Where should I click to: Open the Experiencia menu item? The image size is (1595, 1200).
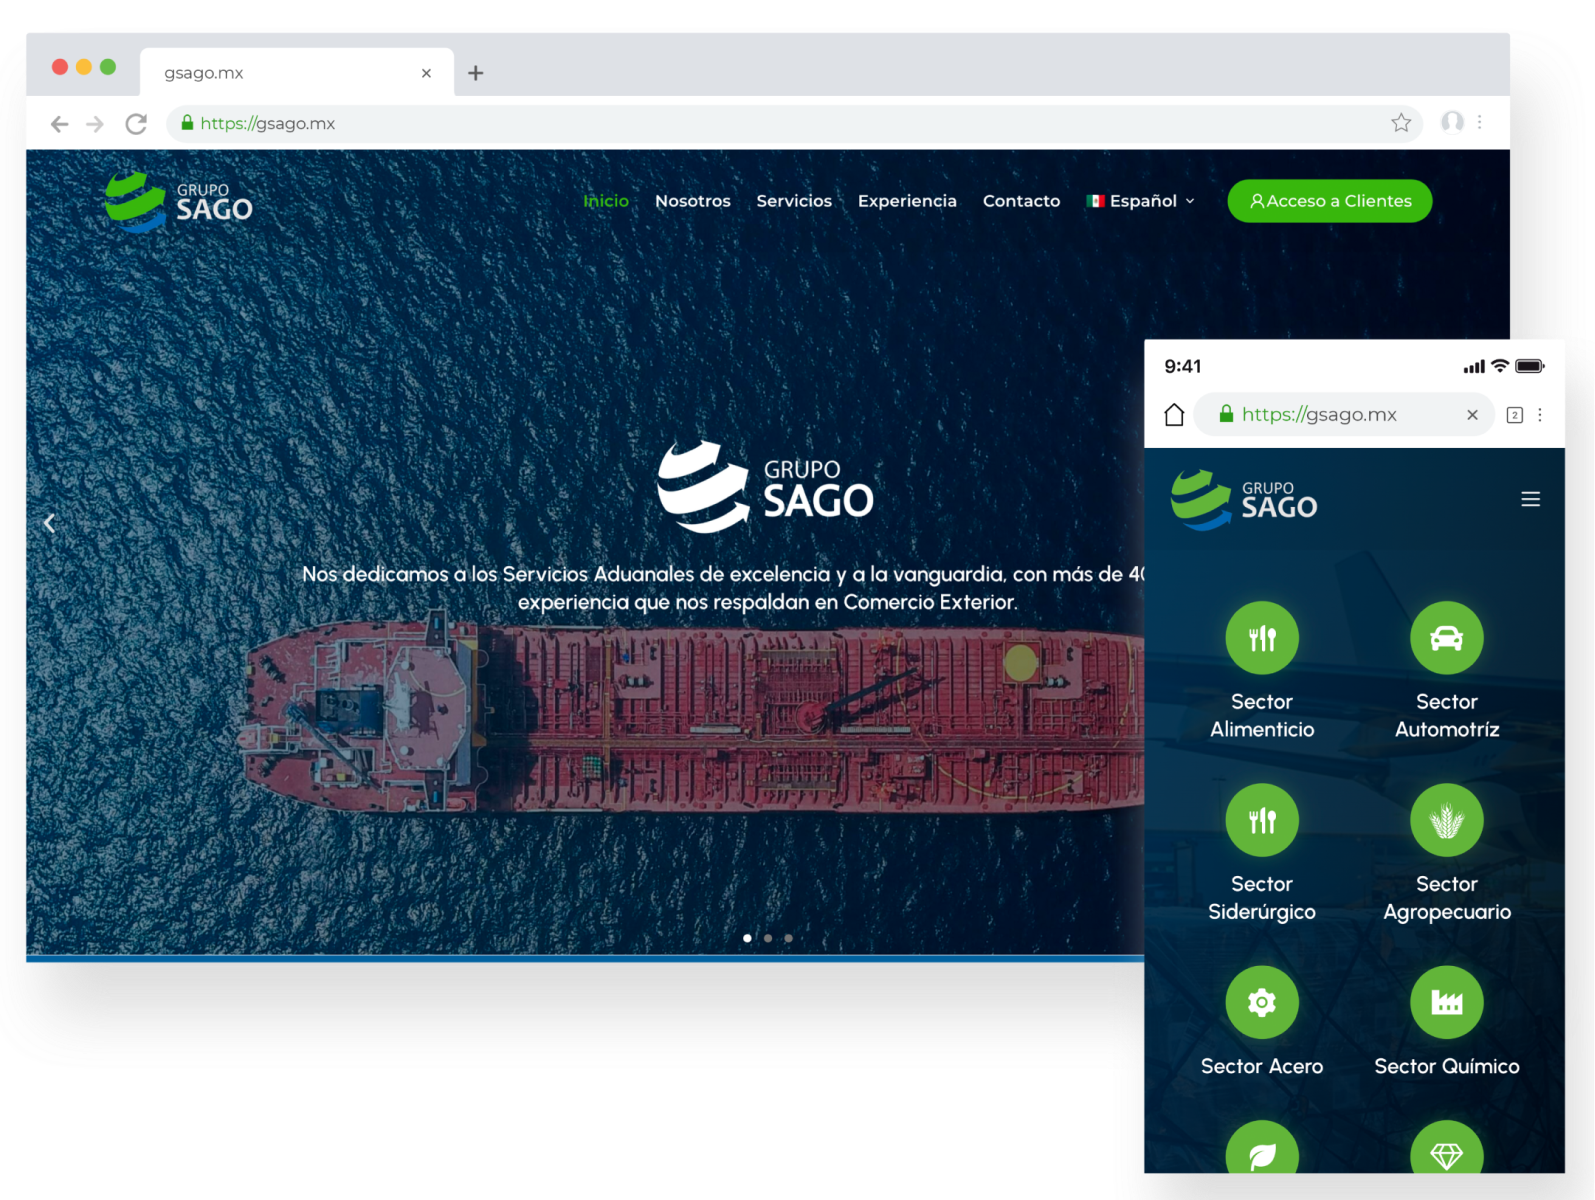point(907,201)
